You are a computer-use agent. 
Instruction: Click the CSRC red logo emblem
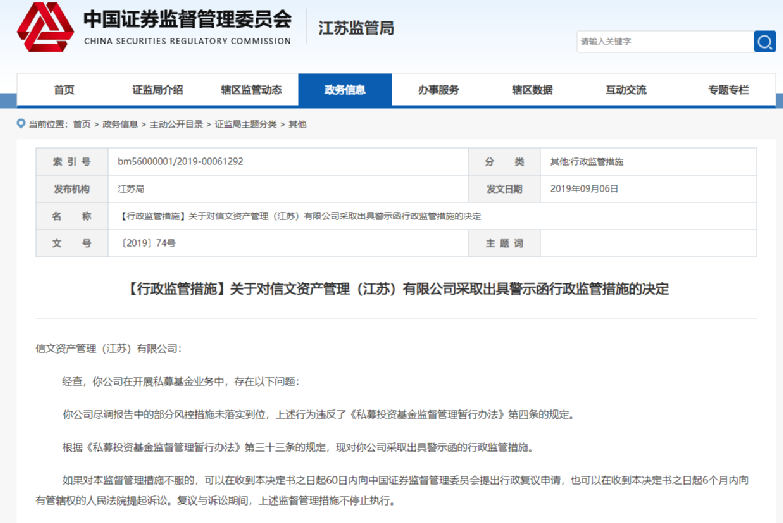(45, 27)
